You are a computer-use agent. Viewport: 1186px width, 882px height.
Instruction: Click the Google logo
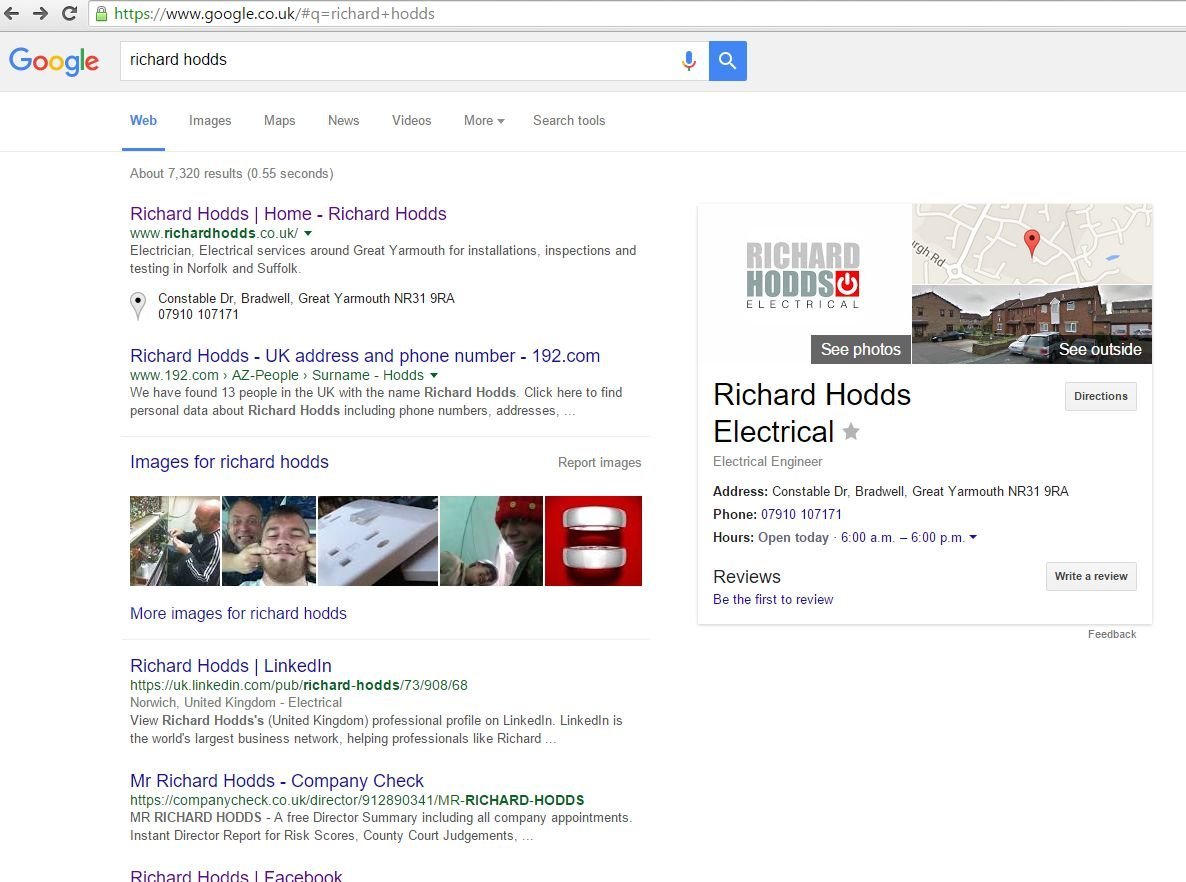click(x=54, y=61)
